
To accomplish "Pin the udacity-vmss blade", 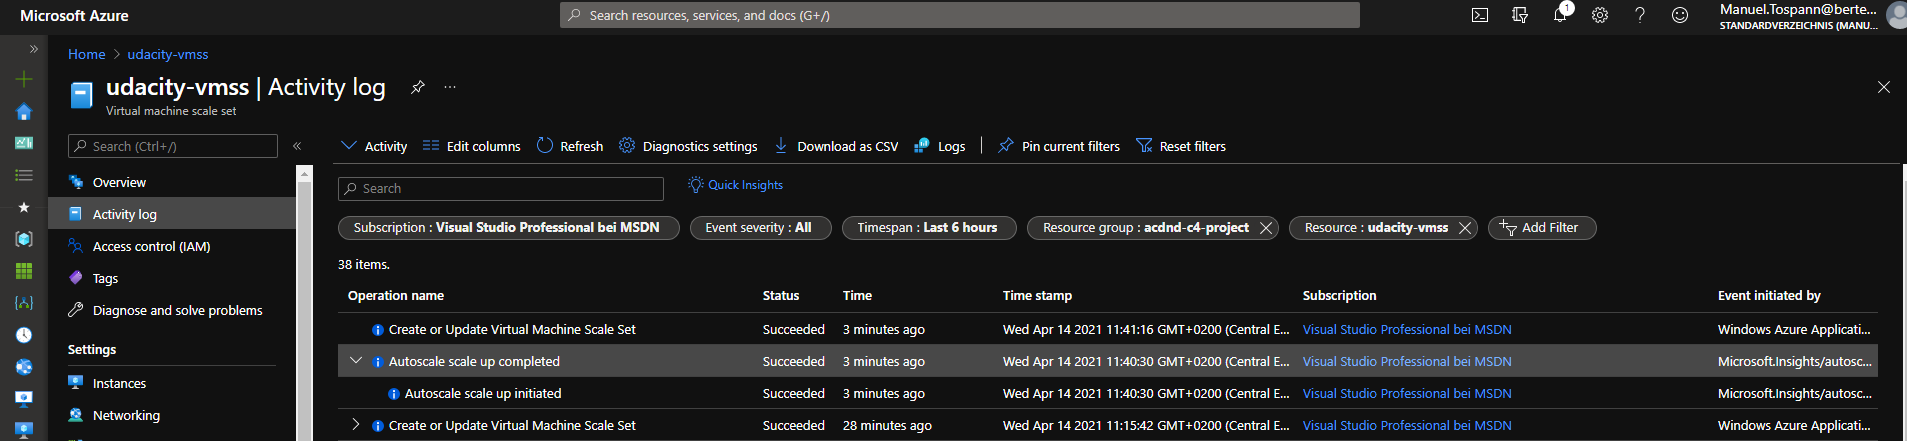I will 418,87.
